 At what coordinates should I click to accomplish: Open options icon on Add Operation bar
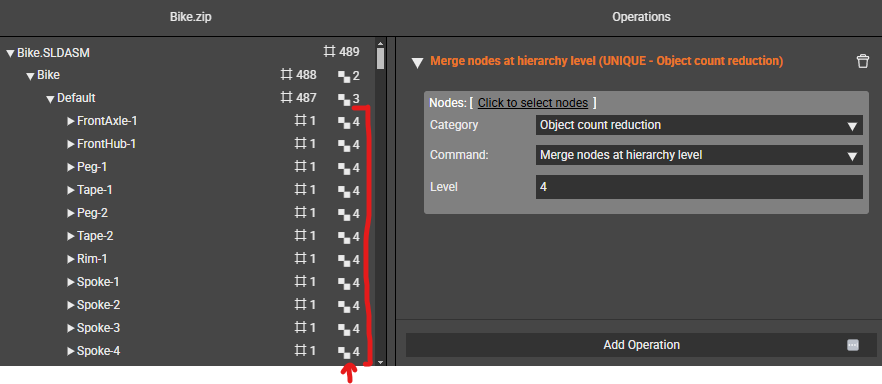point(853,345)
